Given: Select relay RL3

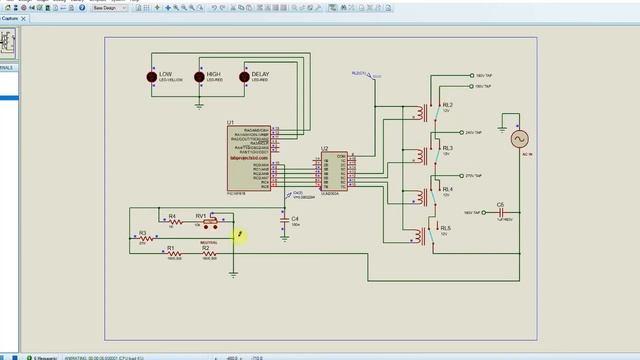Looking at the screenshot, I should coord(429,155).
